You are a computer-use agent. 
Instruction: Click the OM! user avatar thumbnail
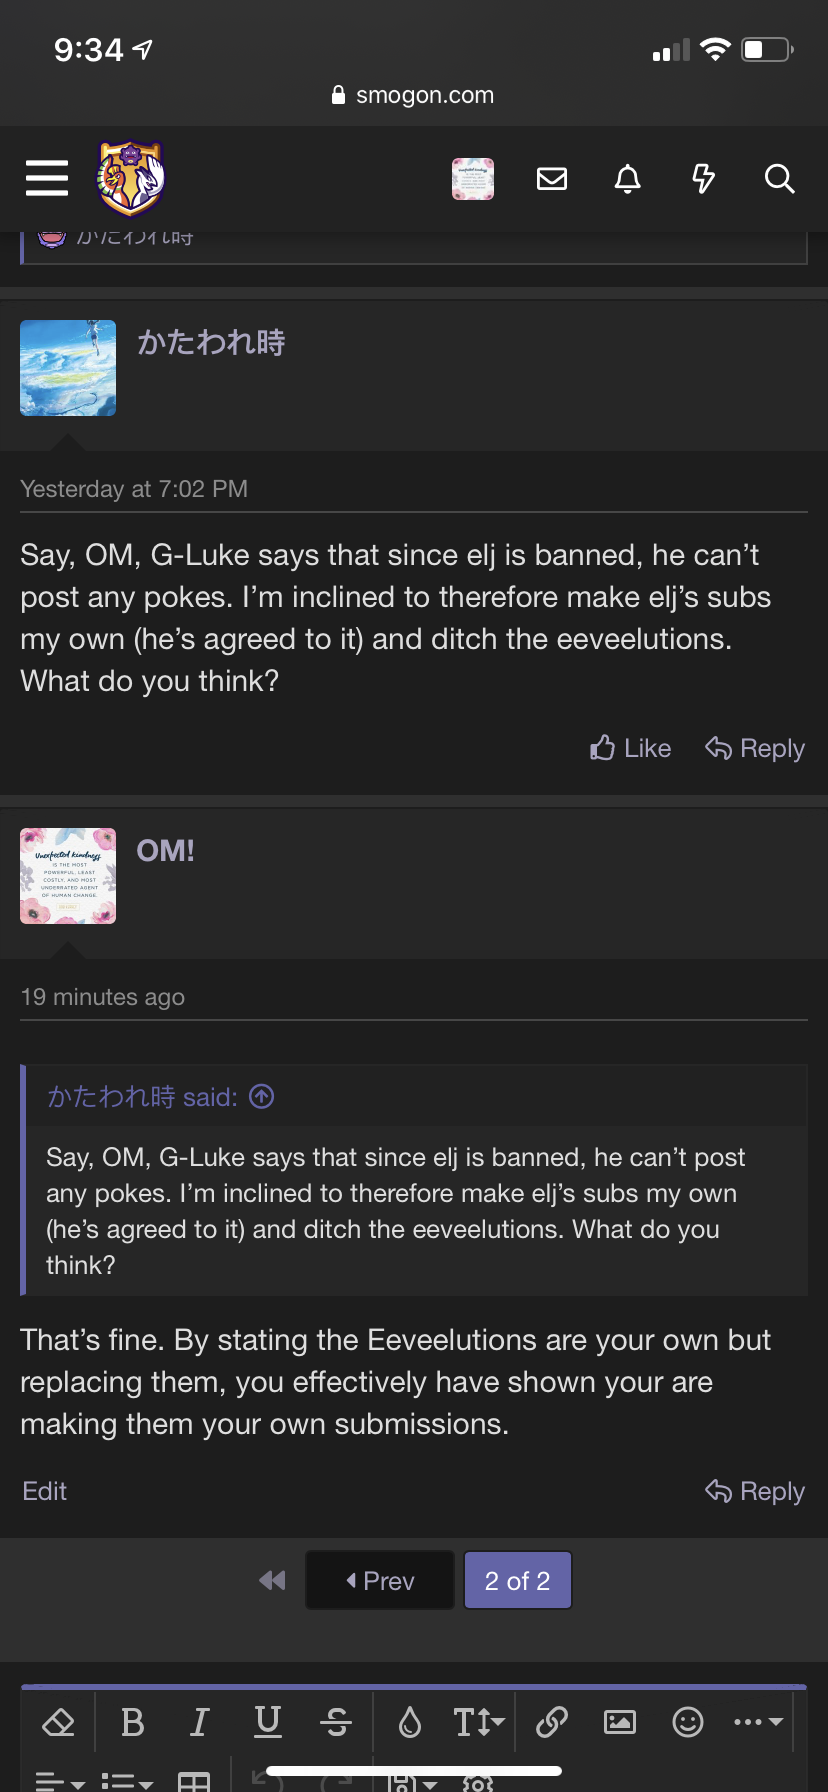(x=68, y=876)
